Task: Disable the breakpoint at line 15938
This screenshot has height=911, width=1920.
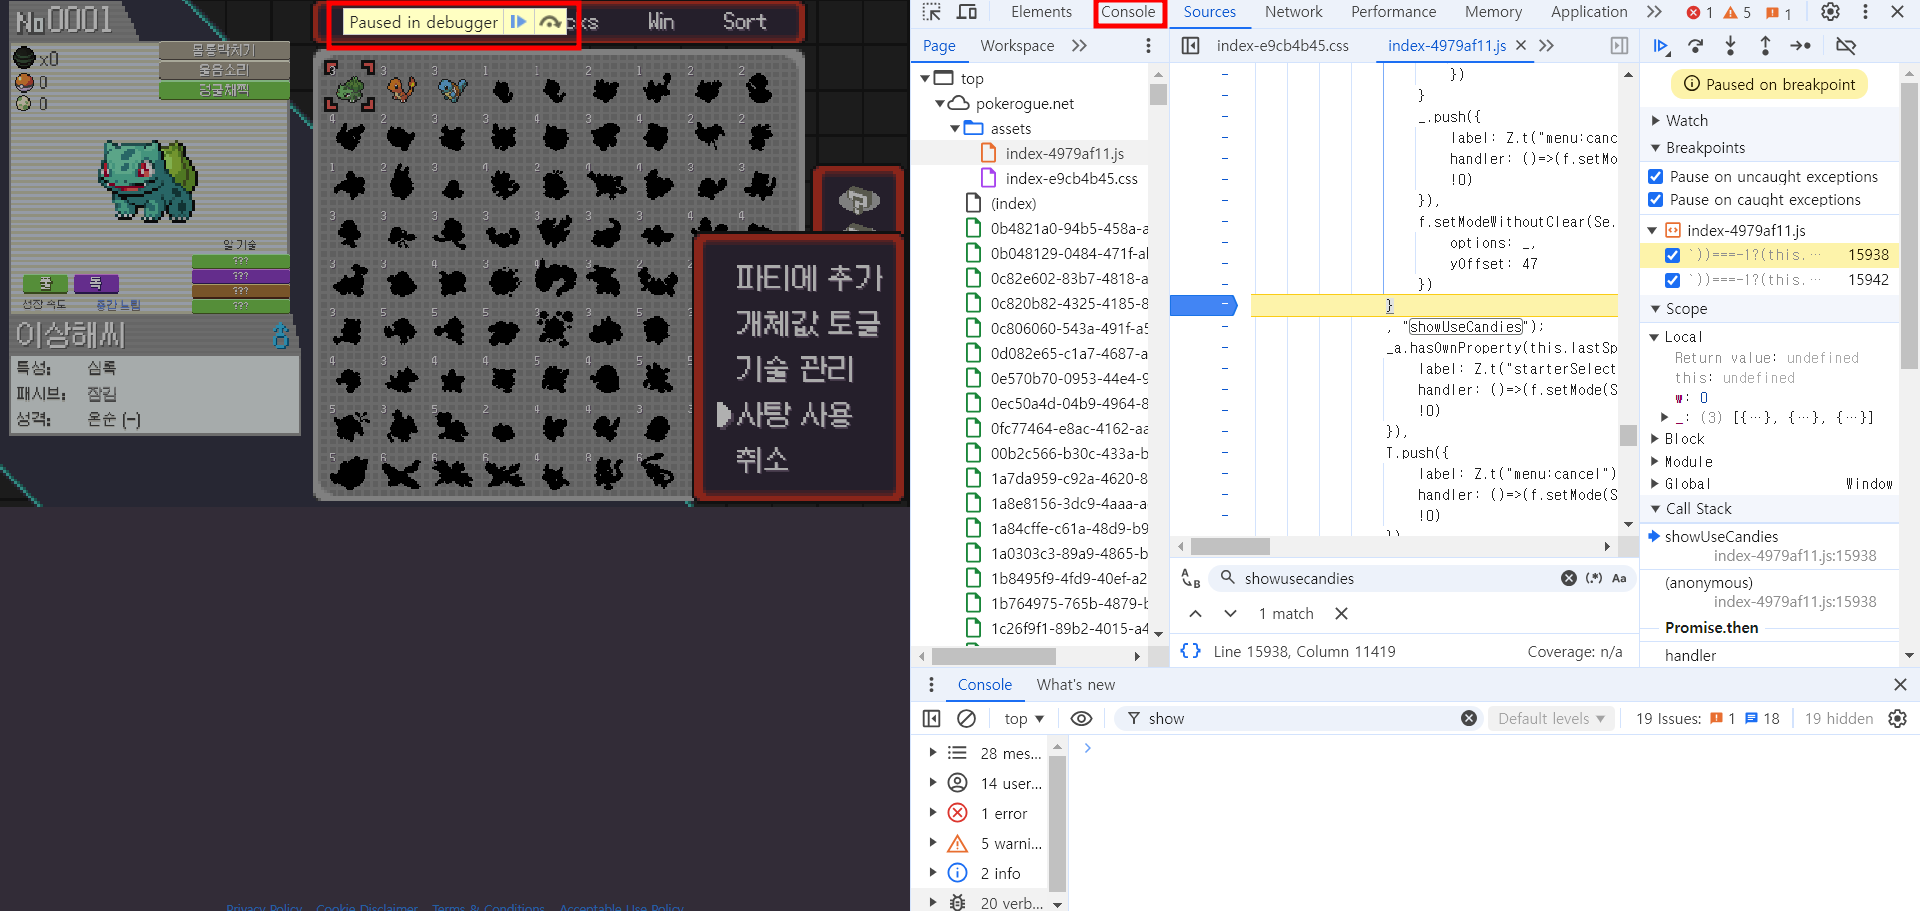Action: click(1672, 255)
